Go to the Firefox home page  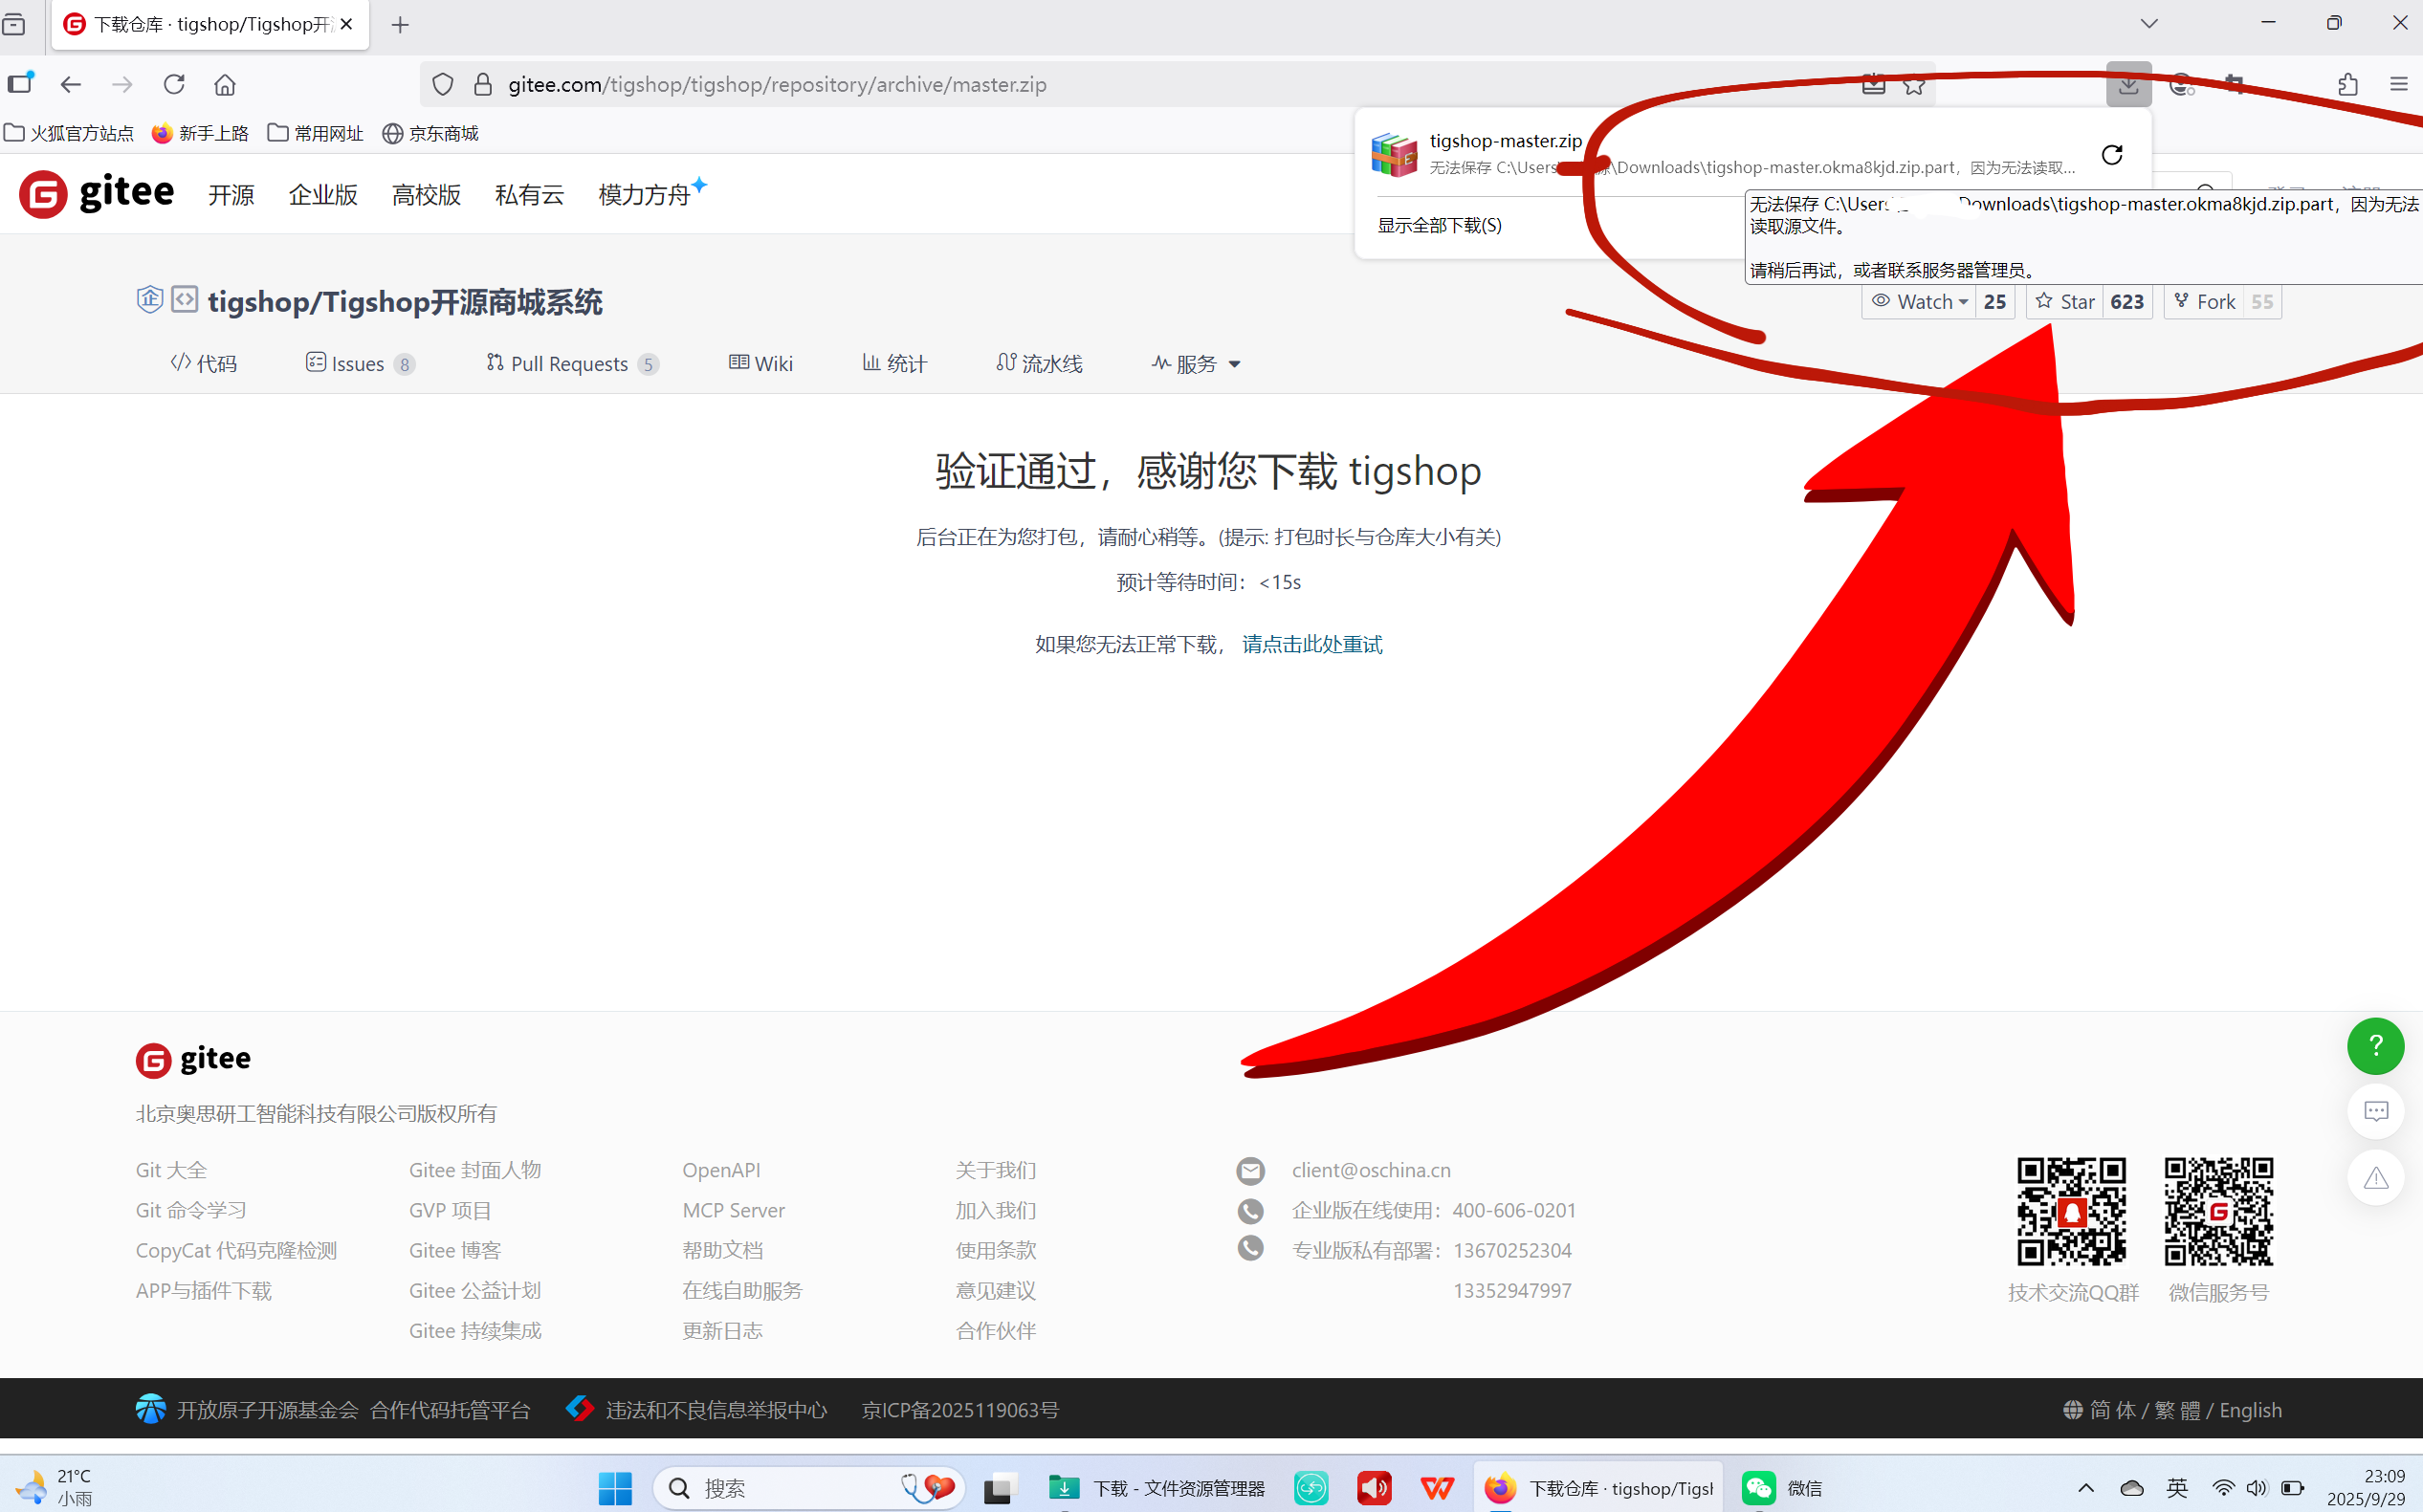pyautogui.click(x=225, y=84)
